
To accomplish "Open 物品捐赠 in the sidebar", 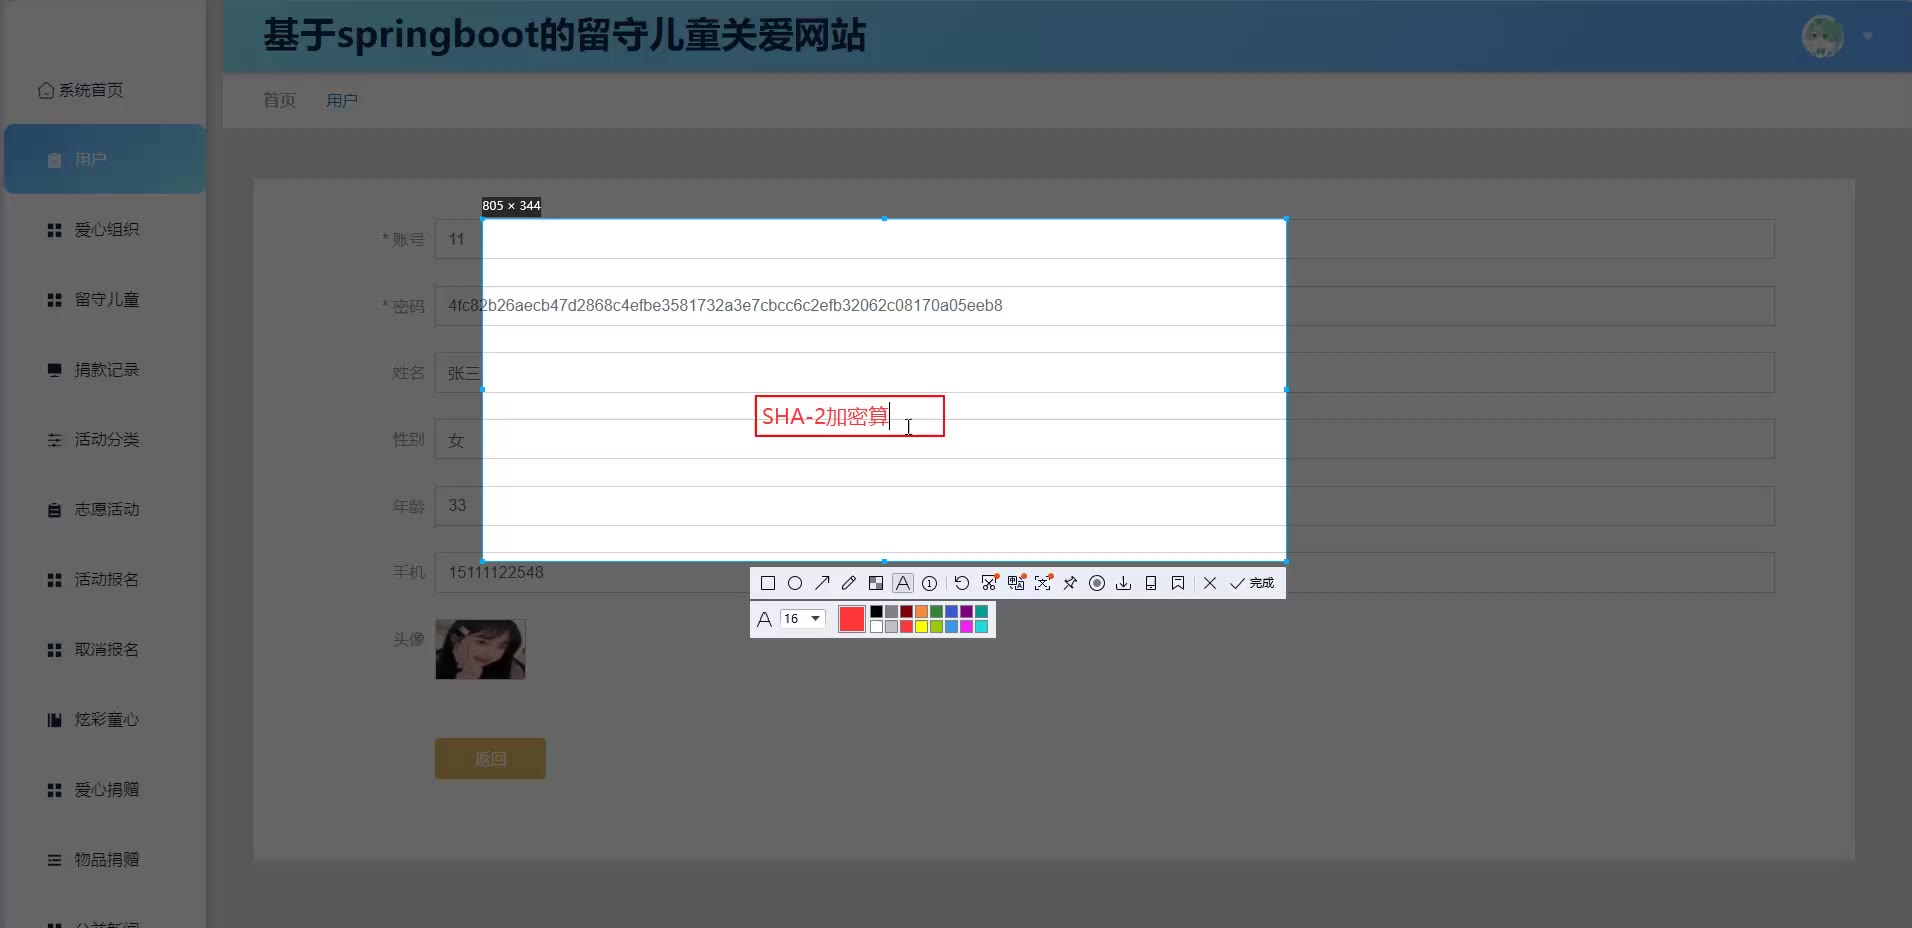I will [x=105, y=860].
